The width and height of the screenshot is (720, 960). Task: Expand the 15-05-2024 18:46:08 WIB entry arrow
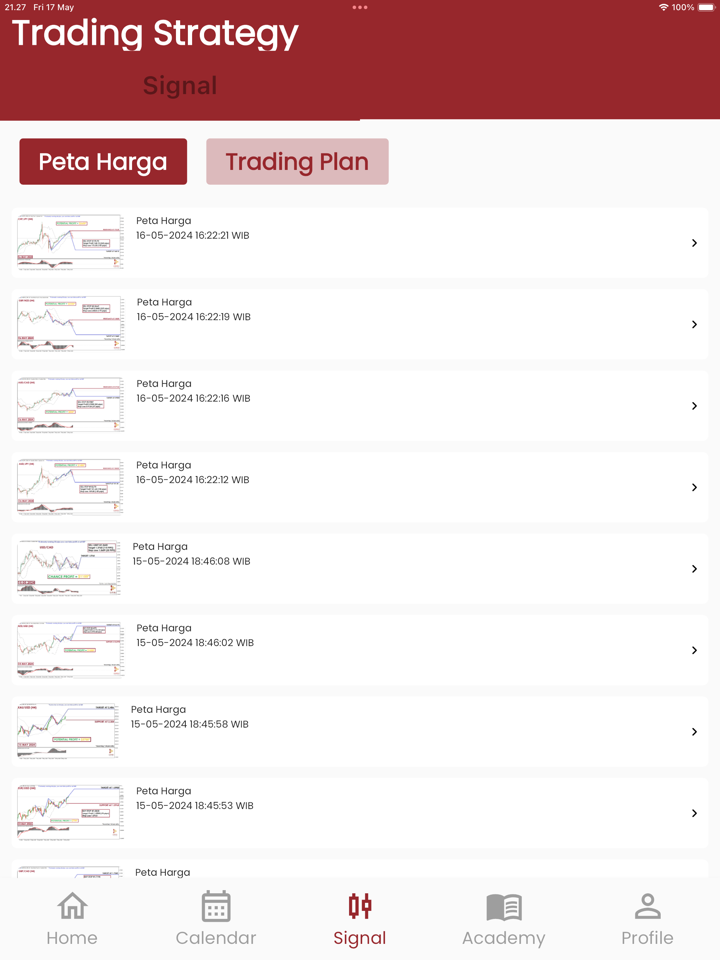tap(694, 569)
